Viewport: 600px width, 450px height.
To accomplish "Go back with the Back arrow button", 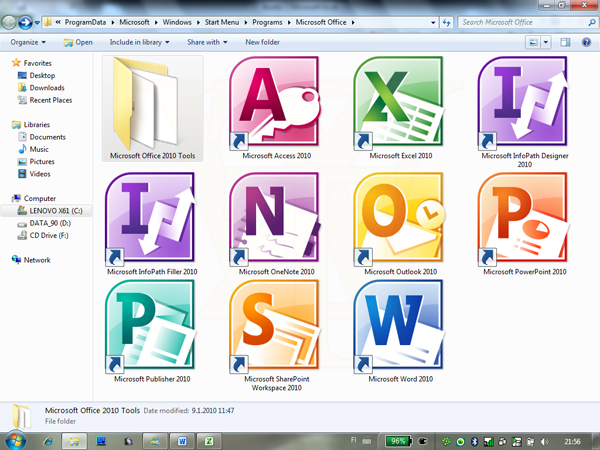I will tap(8, 22).
